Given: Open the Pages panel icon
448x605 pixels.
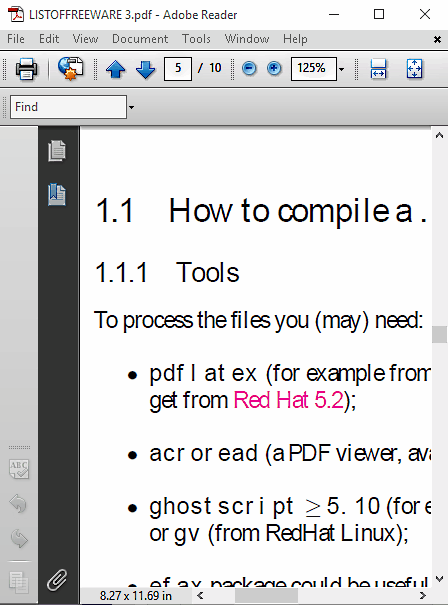Looking at the screenshot, I should 57,150.
